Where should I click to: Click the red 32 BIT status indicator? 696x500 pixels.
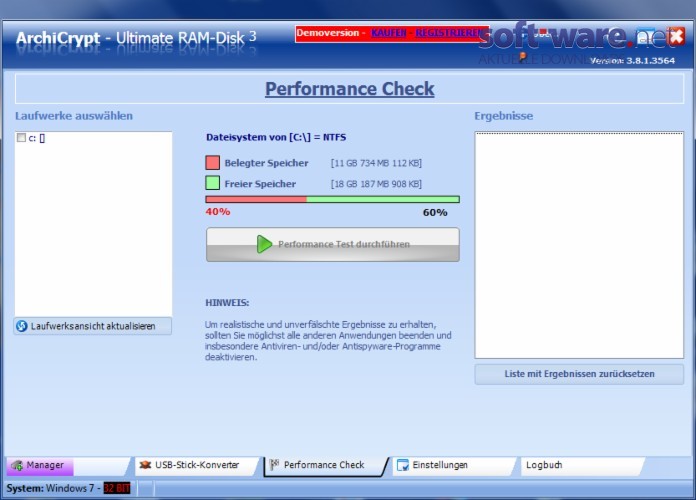pyautogui.click(x=117, y=488)
